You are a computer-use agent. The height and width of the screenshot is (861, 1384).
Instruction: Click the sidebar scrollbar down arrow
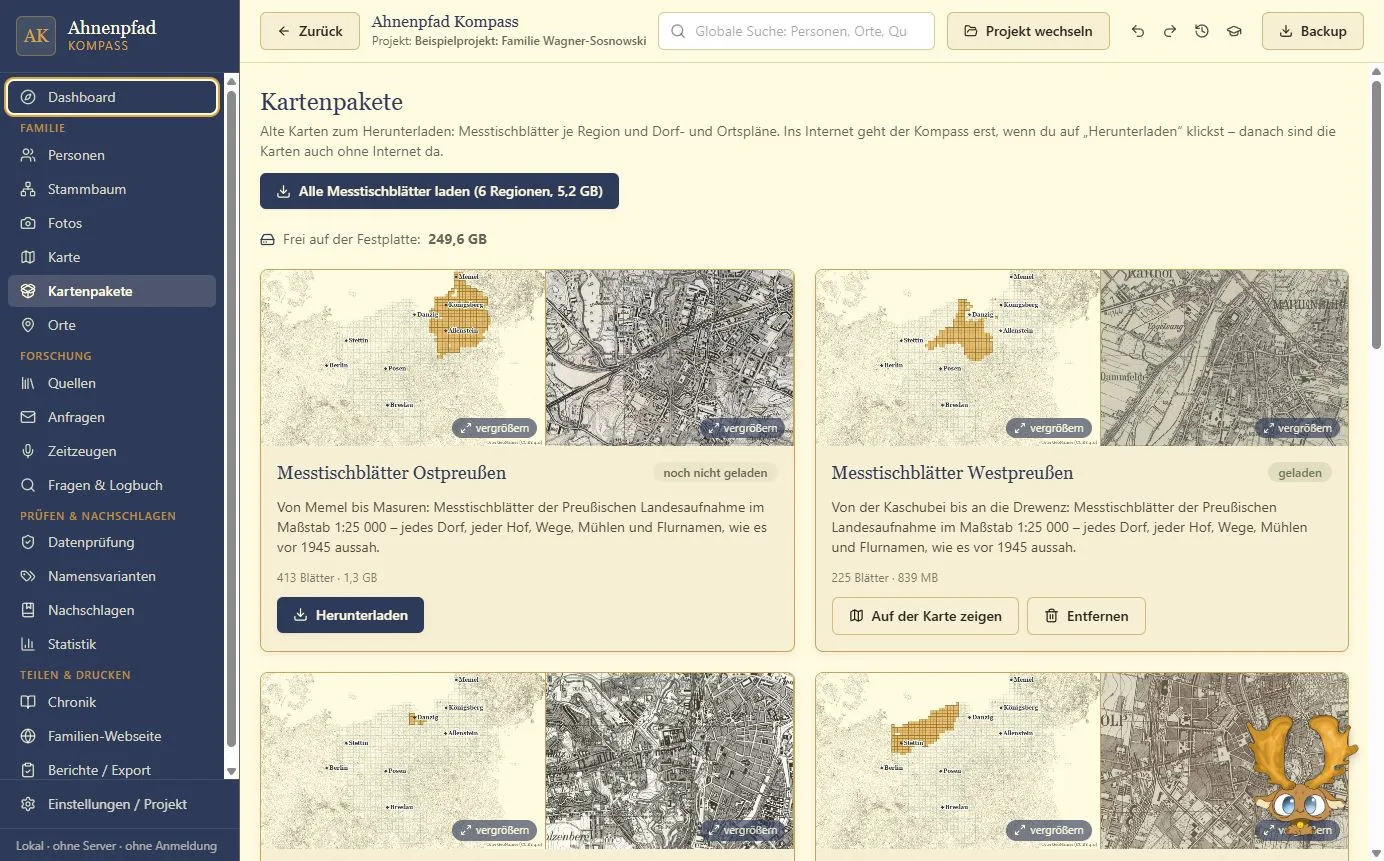[x=232, y=771]
